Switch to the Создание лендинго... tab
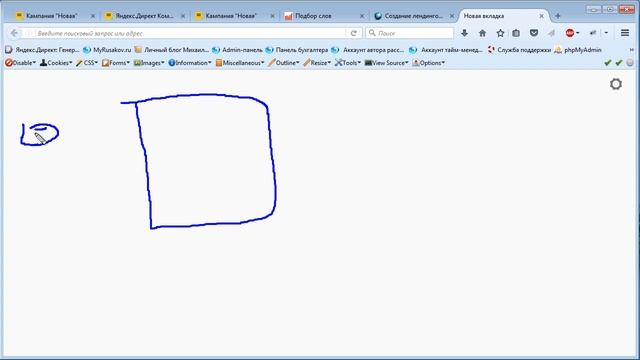 click(x=413, y=16)
